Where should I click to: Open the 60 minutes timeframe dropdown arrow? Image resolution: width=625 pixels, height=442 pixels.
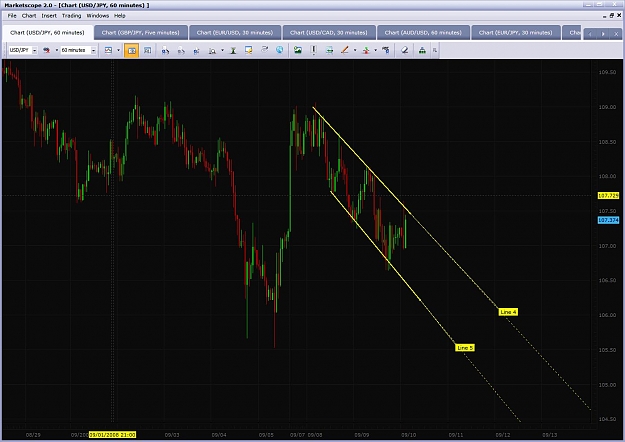pos(94,51)
